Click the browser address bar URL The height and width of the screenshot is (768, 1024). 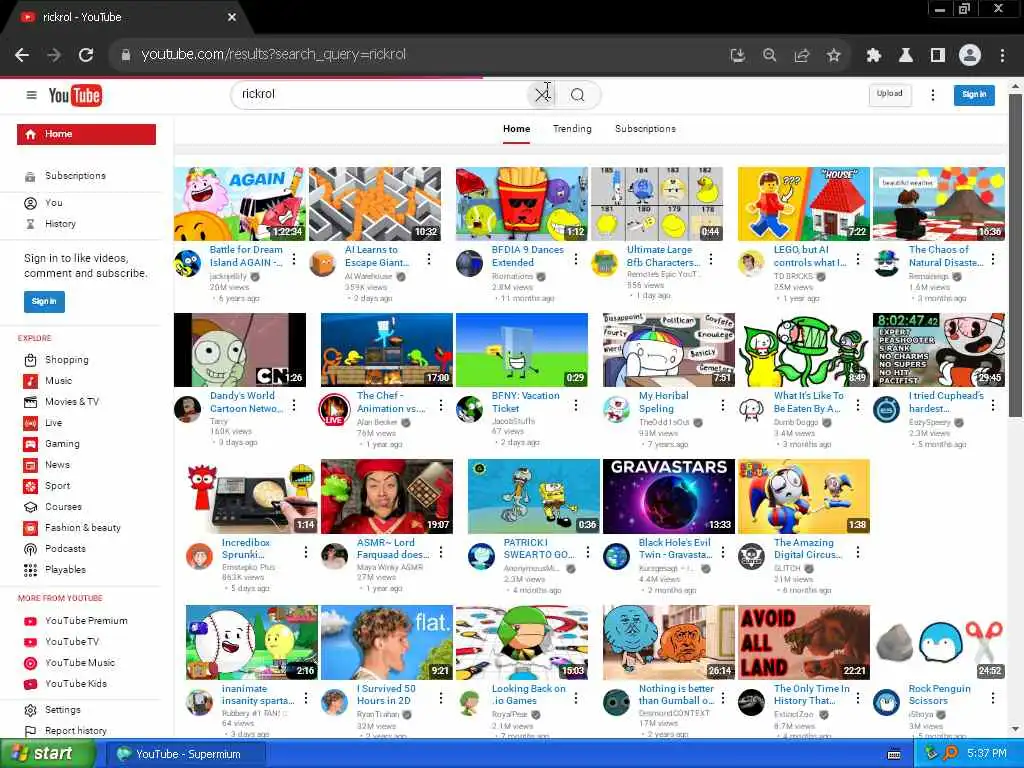(x=274, y=55)
